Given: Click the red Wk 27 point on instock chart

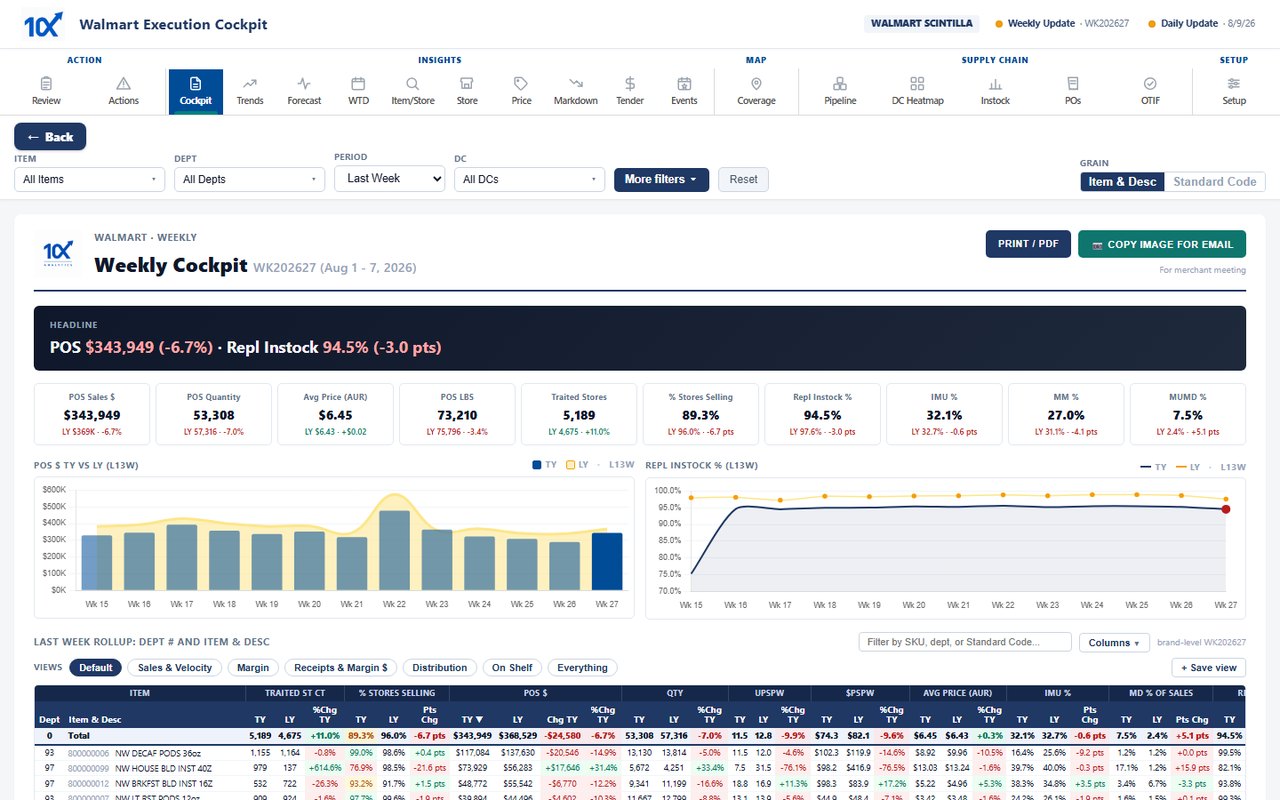Looking at the screenshot, I should [1226, 509].
